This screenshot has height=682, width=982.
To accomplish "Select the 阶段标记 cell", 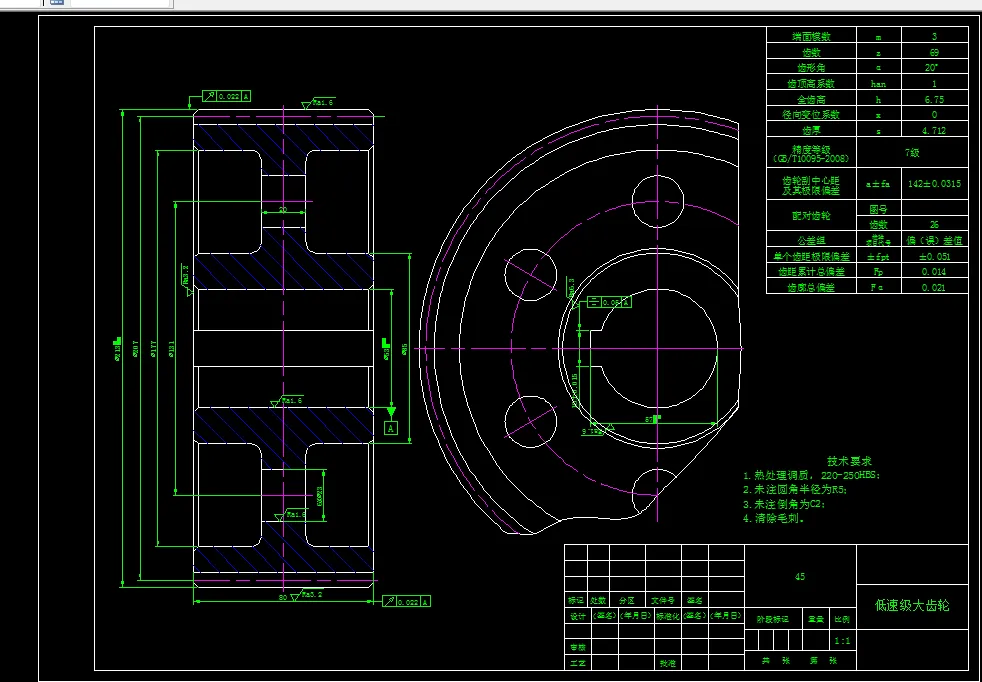I will [x=773, y=619].
